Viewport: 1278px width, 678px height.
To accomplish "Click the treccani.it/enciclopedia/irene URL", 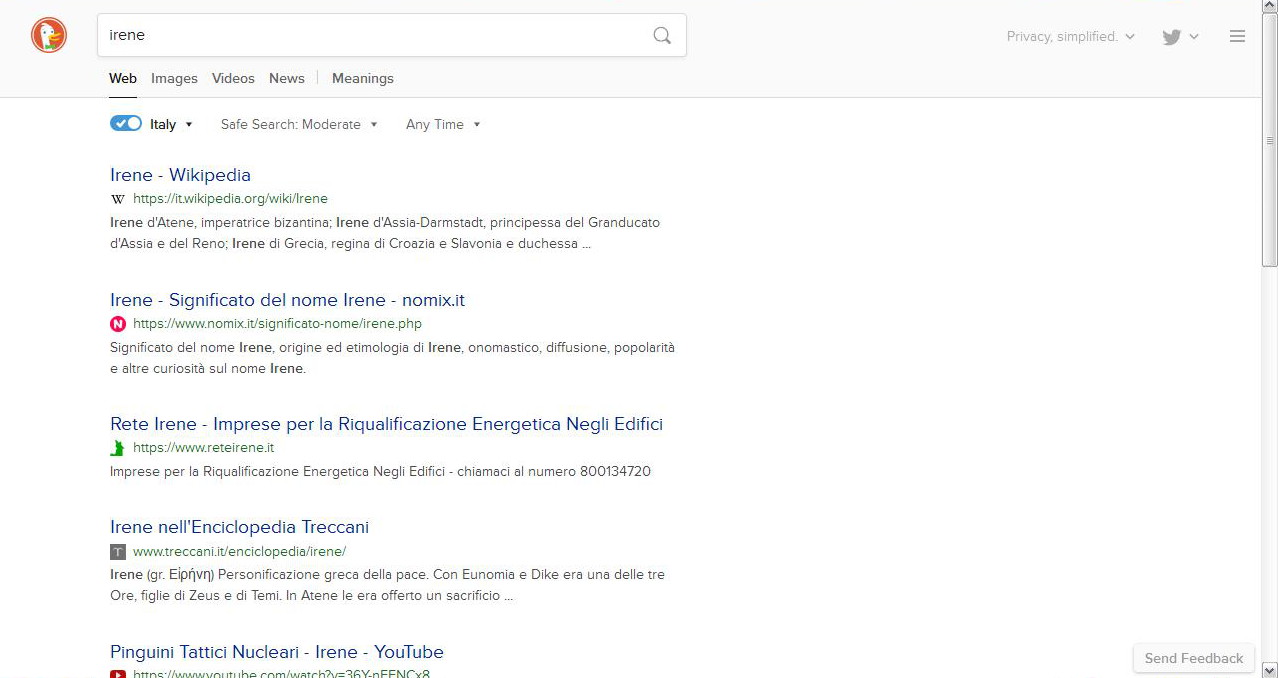I will point(239,551).
